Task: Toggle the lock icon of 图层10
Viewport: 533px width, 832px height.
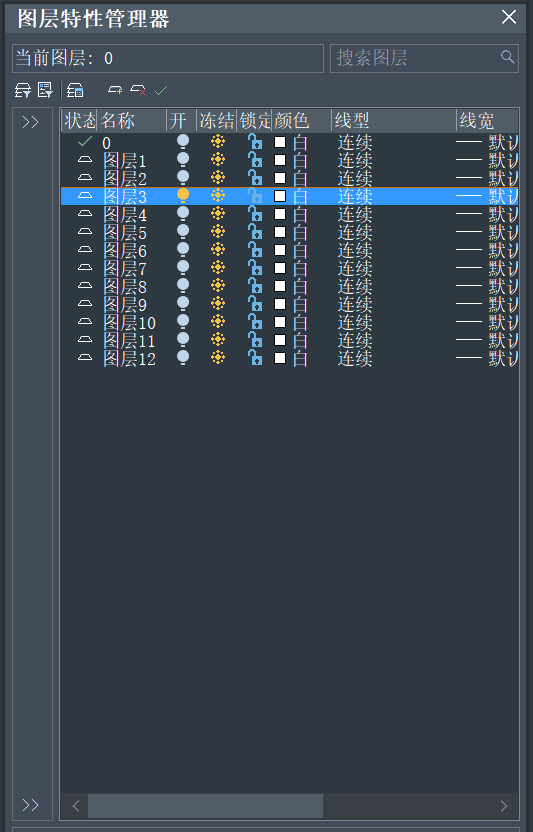Action: tap(255, 322)
